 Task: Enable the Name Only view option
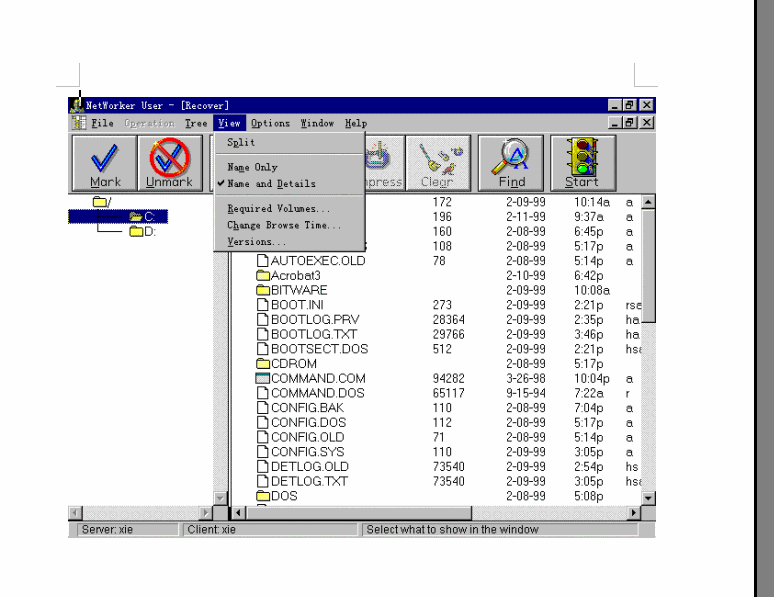pyautogui.click(x=252, y=167)
